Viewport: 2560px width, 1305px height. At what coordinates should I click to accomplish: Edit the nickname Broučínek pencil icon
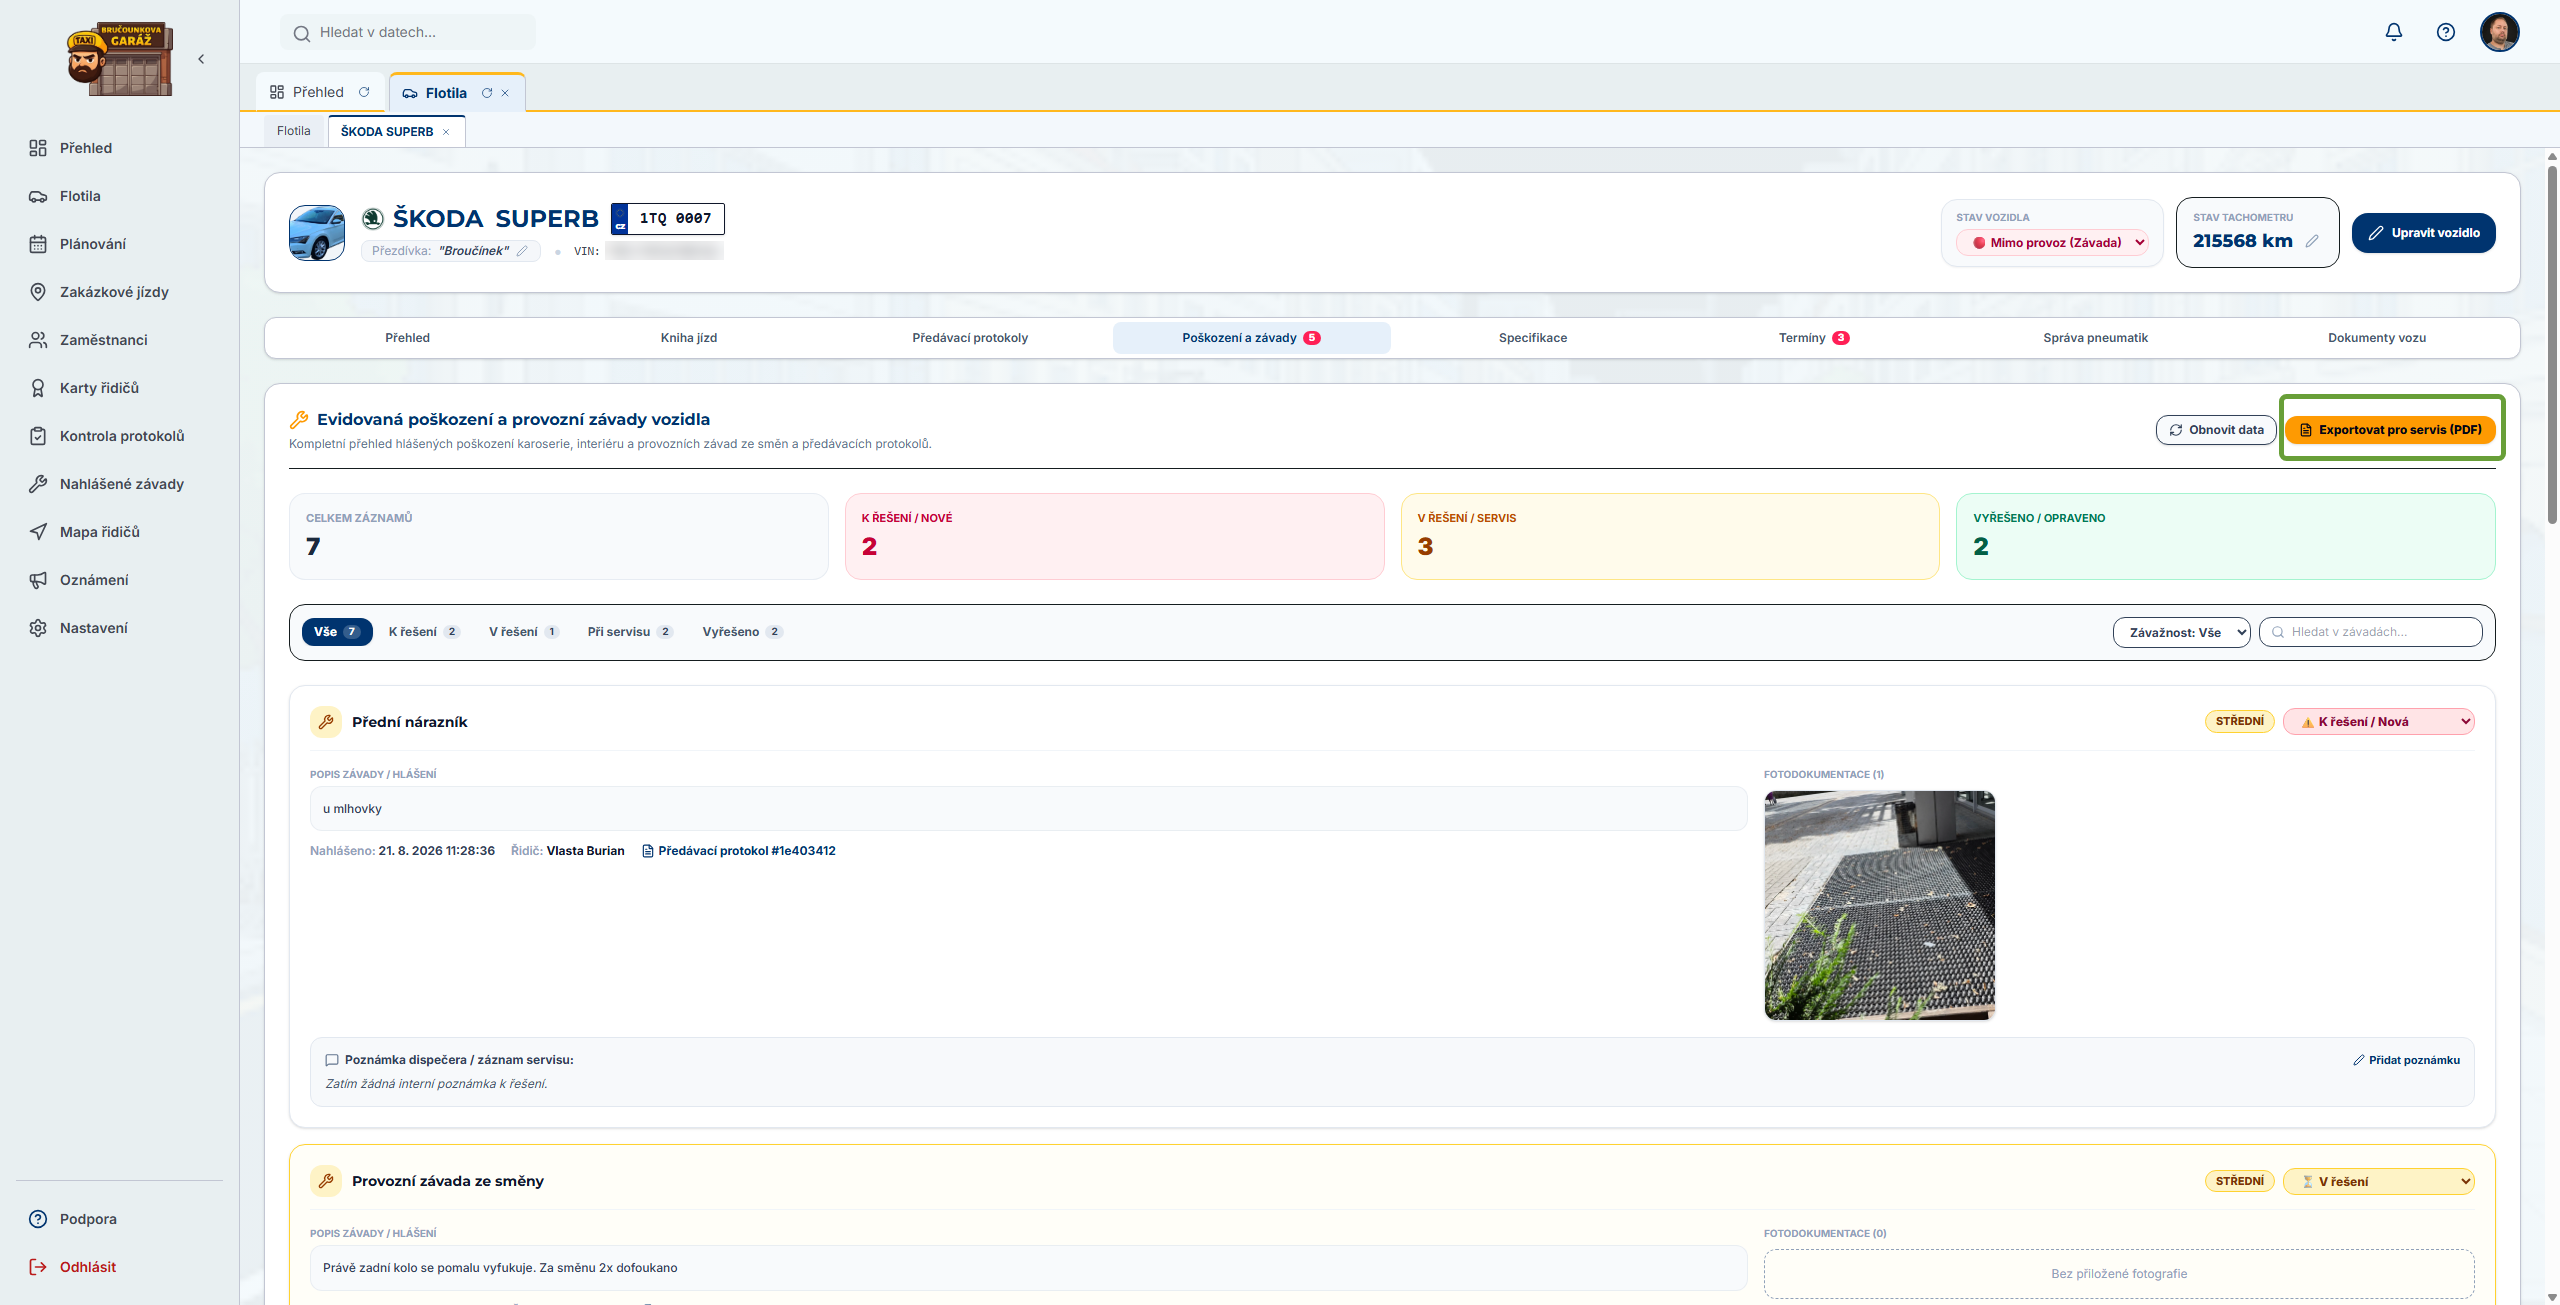coord(522,251)
